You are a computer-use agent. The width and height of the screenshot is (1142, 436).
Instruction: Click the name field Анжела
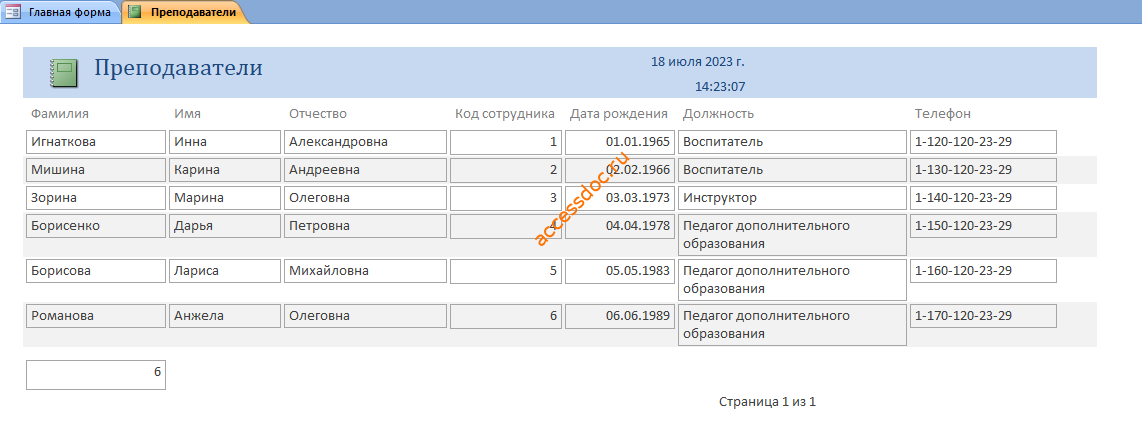(x=224, y=316)
